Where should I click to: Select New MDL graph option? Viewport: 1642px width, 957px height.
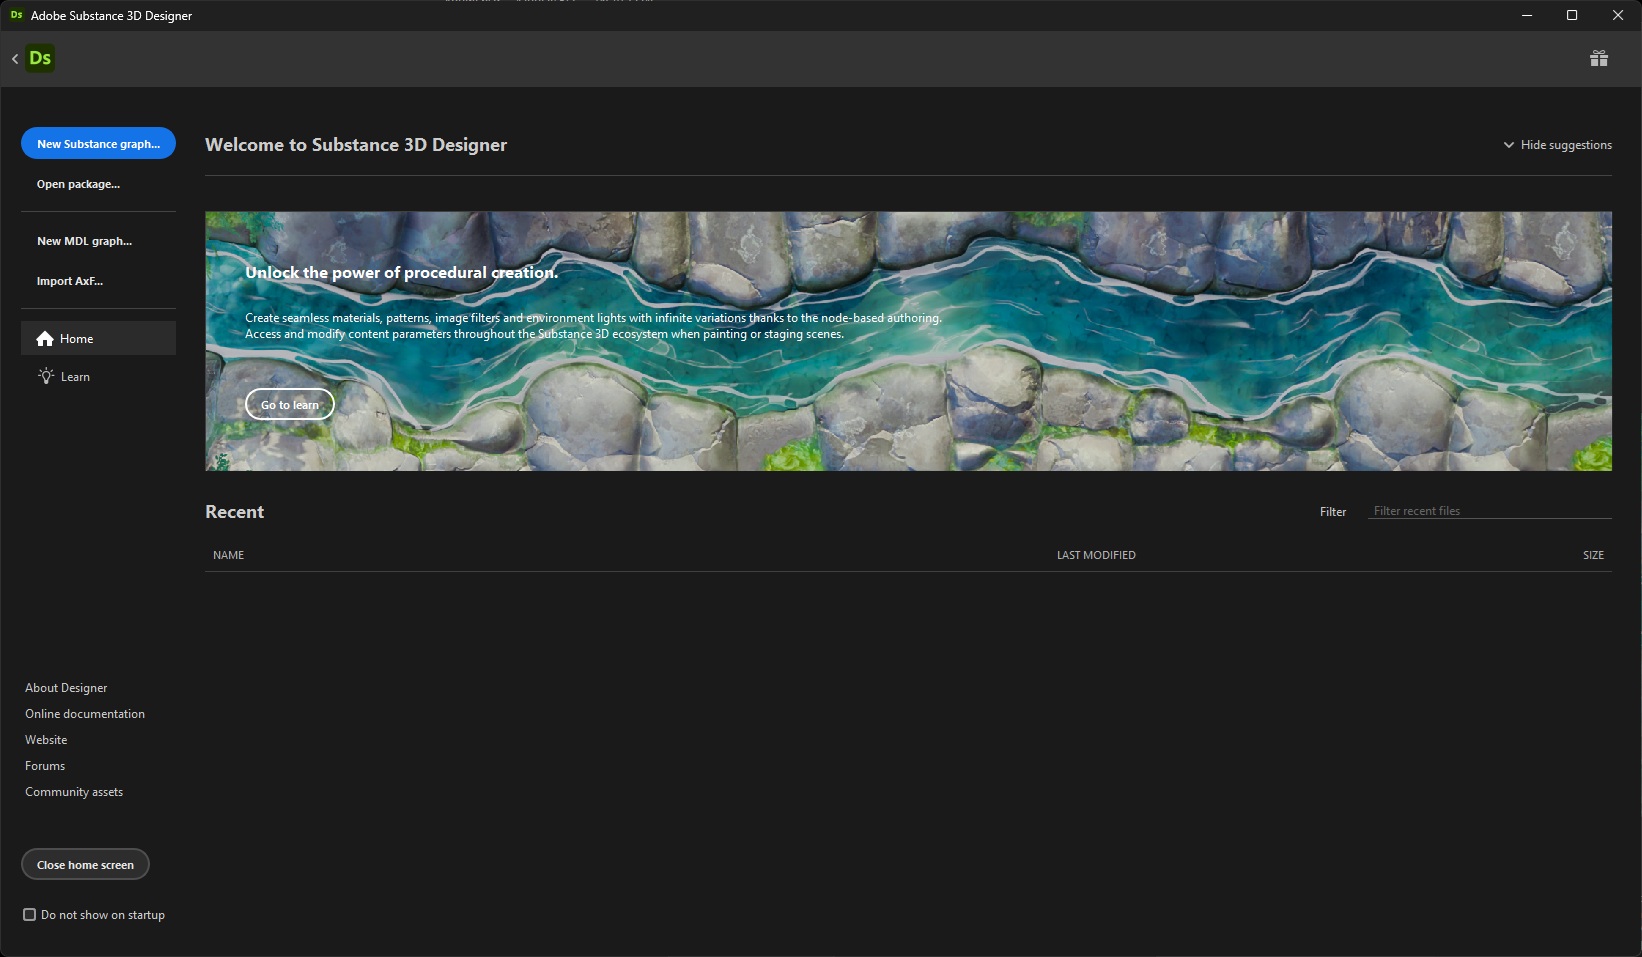coord(84,241)
